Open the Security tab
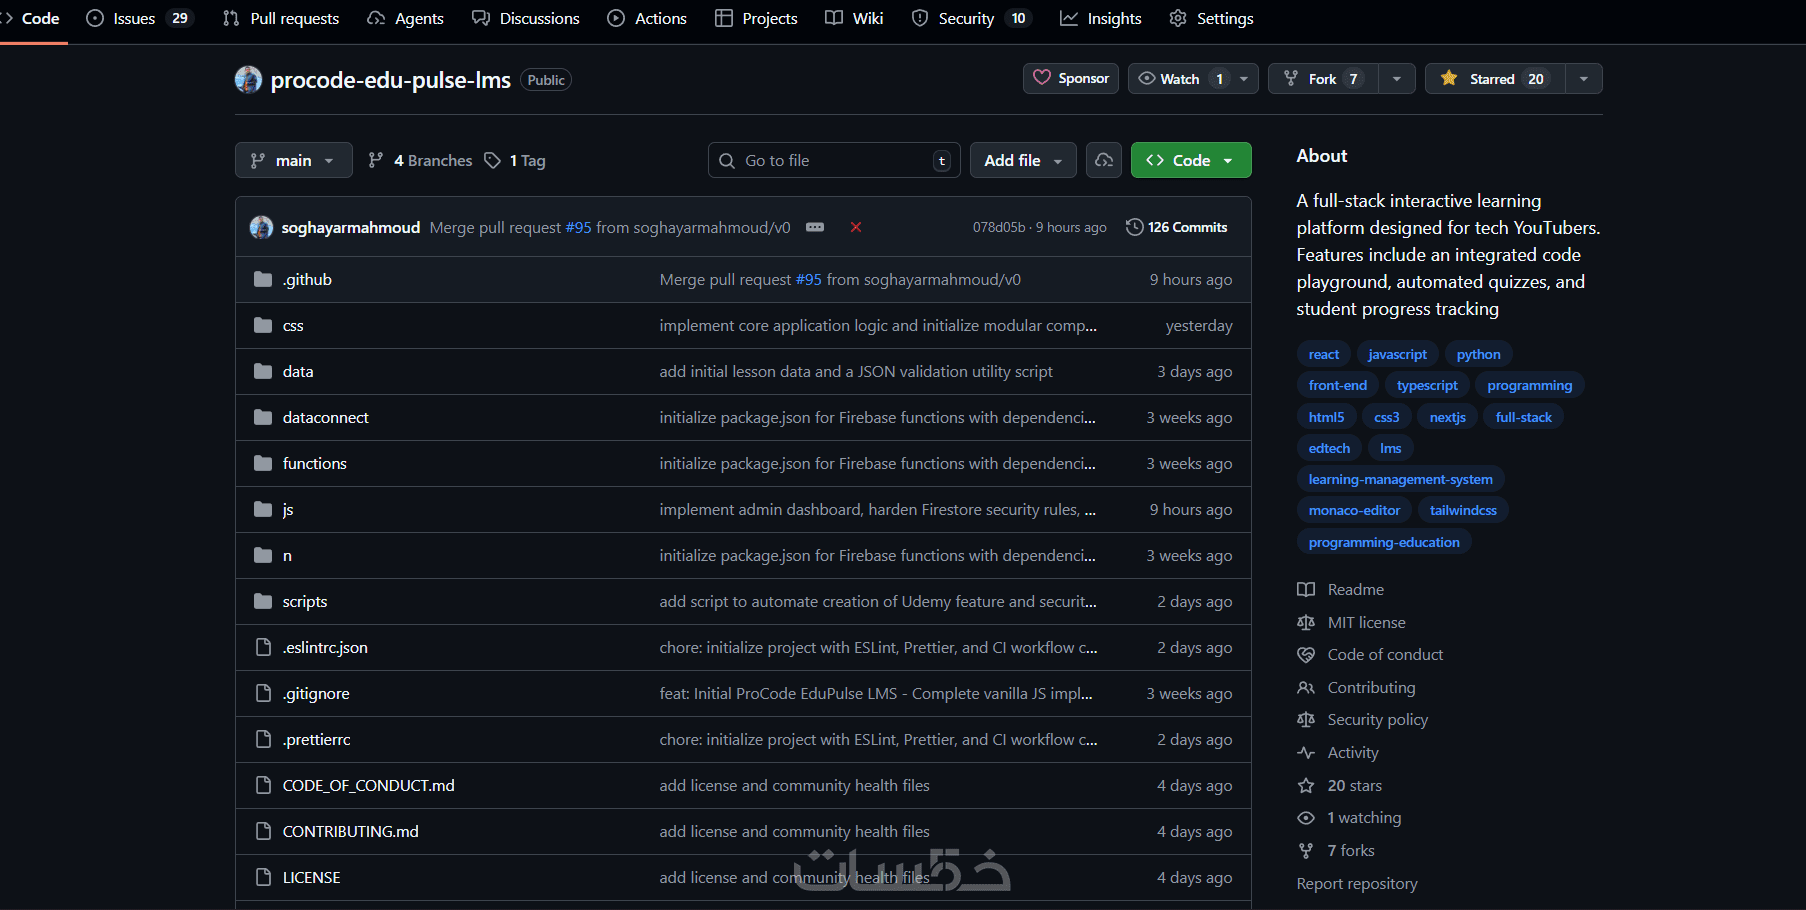 pos(969,18)
